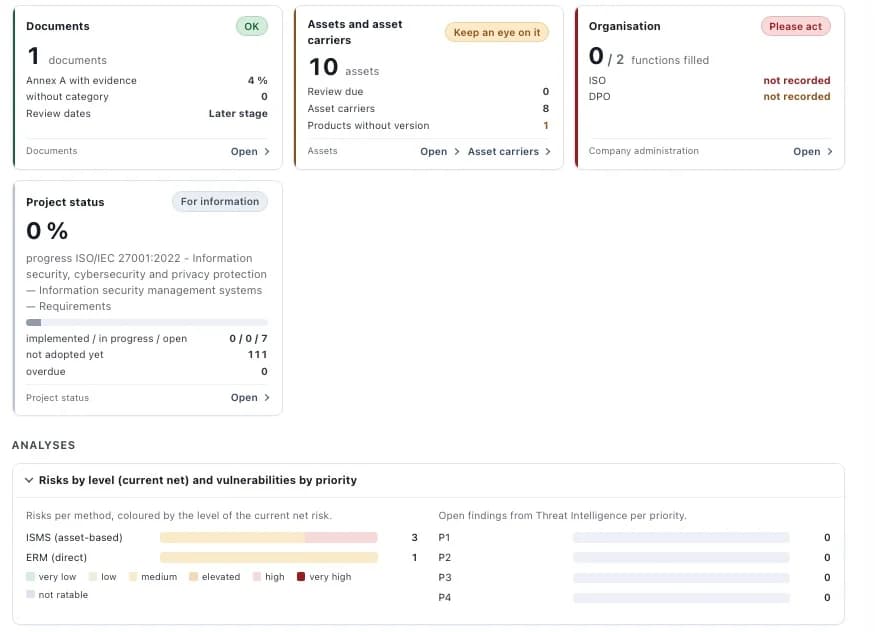Screen dimensions: 878x632
Task: Click the without category row label
Action: pos(67,97)
